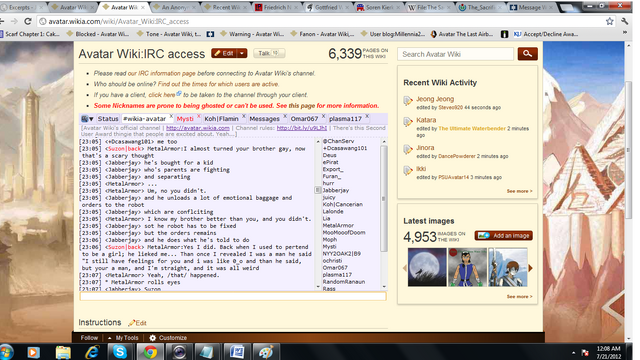Screen dimensions: 640x360
Task: Focus the Search Avatar Wiki field
Action: click(x=456, y=54)
